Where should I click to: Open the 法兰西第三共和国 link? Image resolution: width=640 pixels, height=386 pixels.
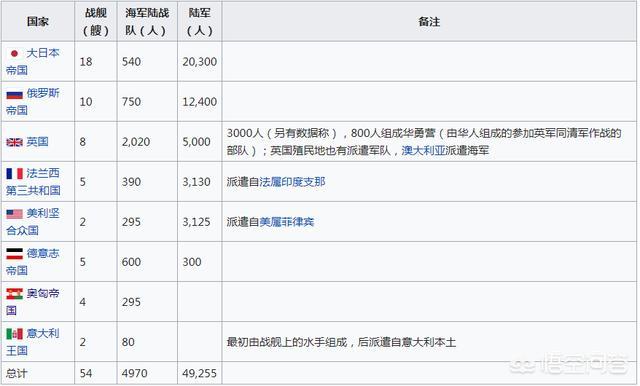33,182
